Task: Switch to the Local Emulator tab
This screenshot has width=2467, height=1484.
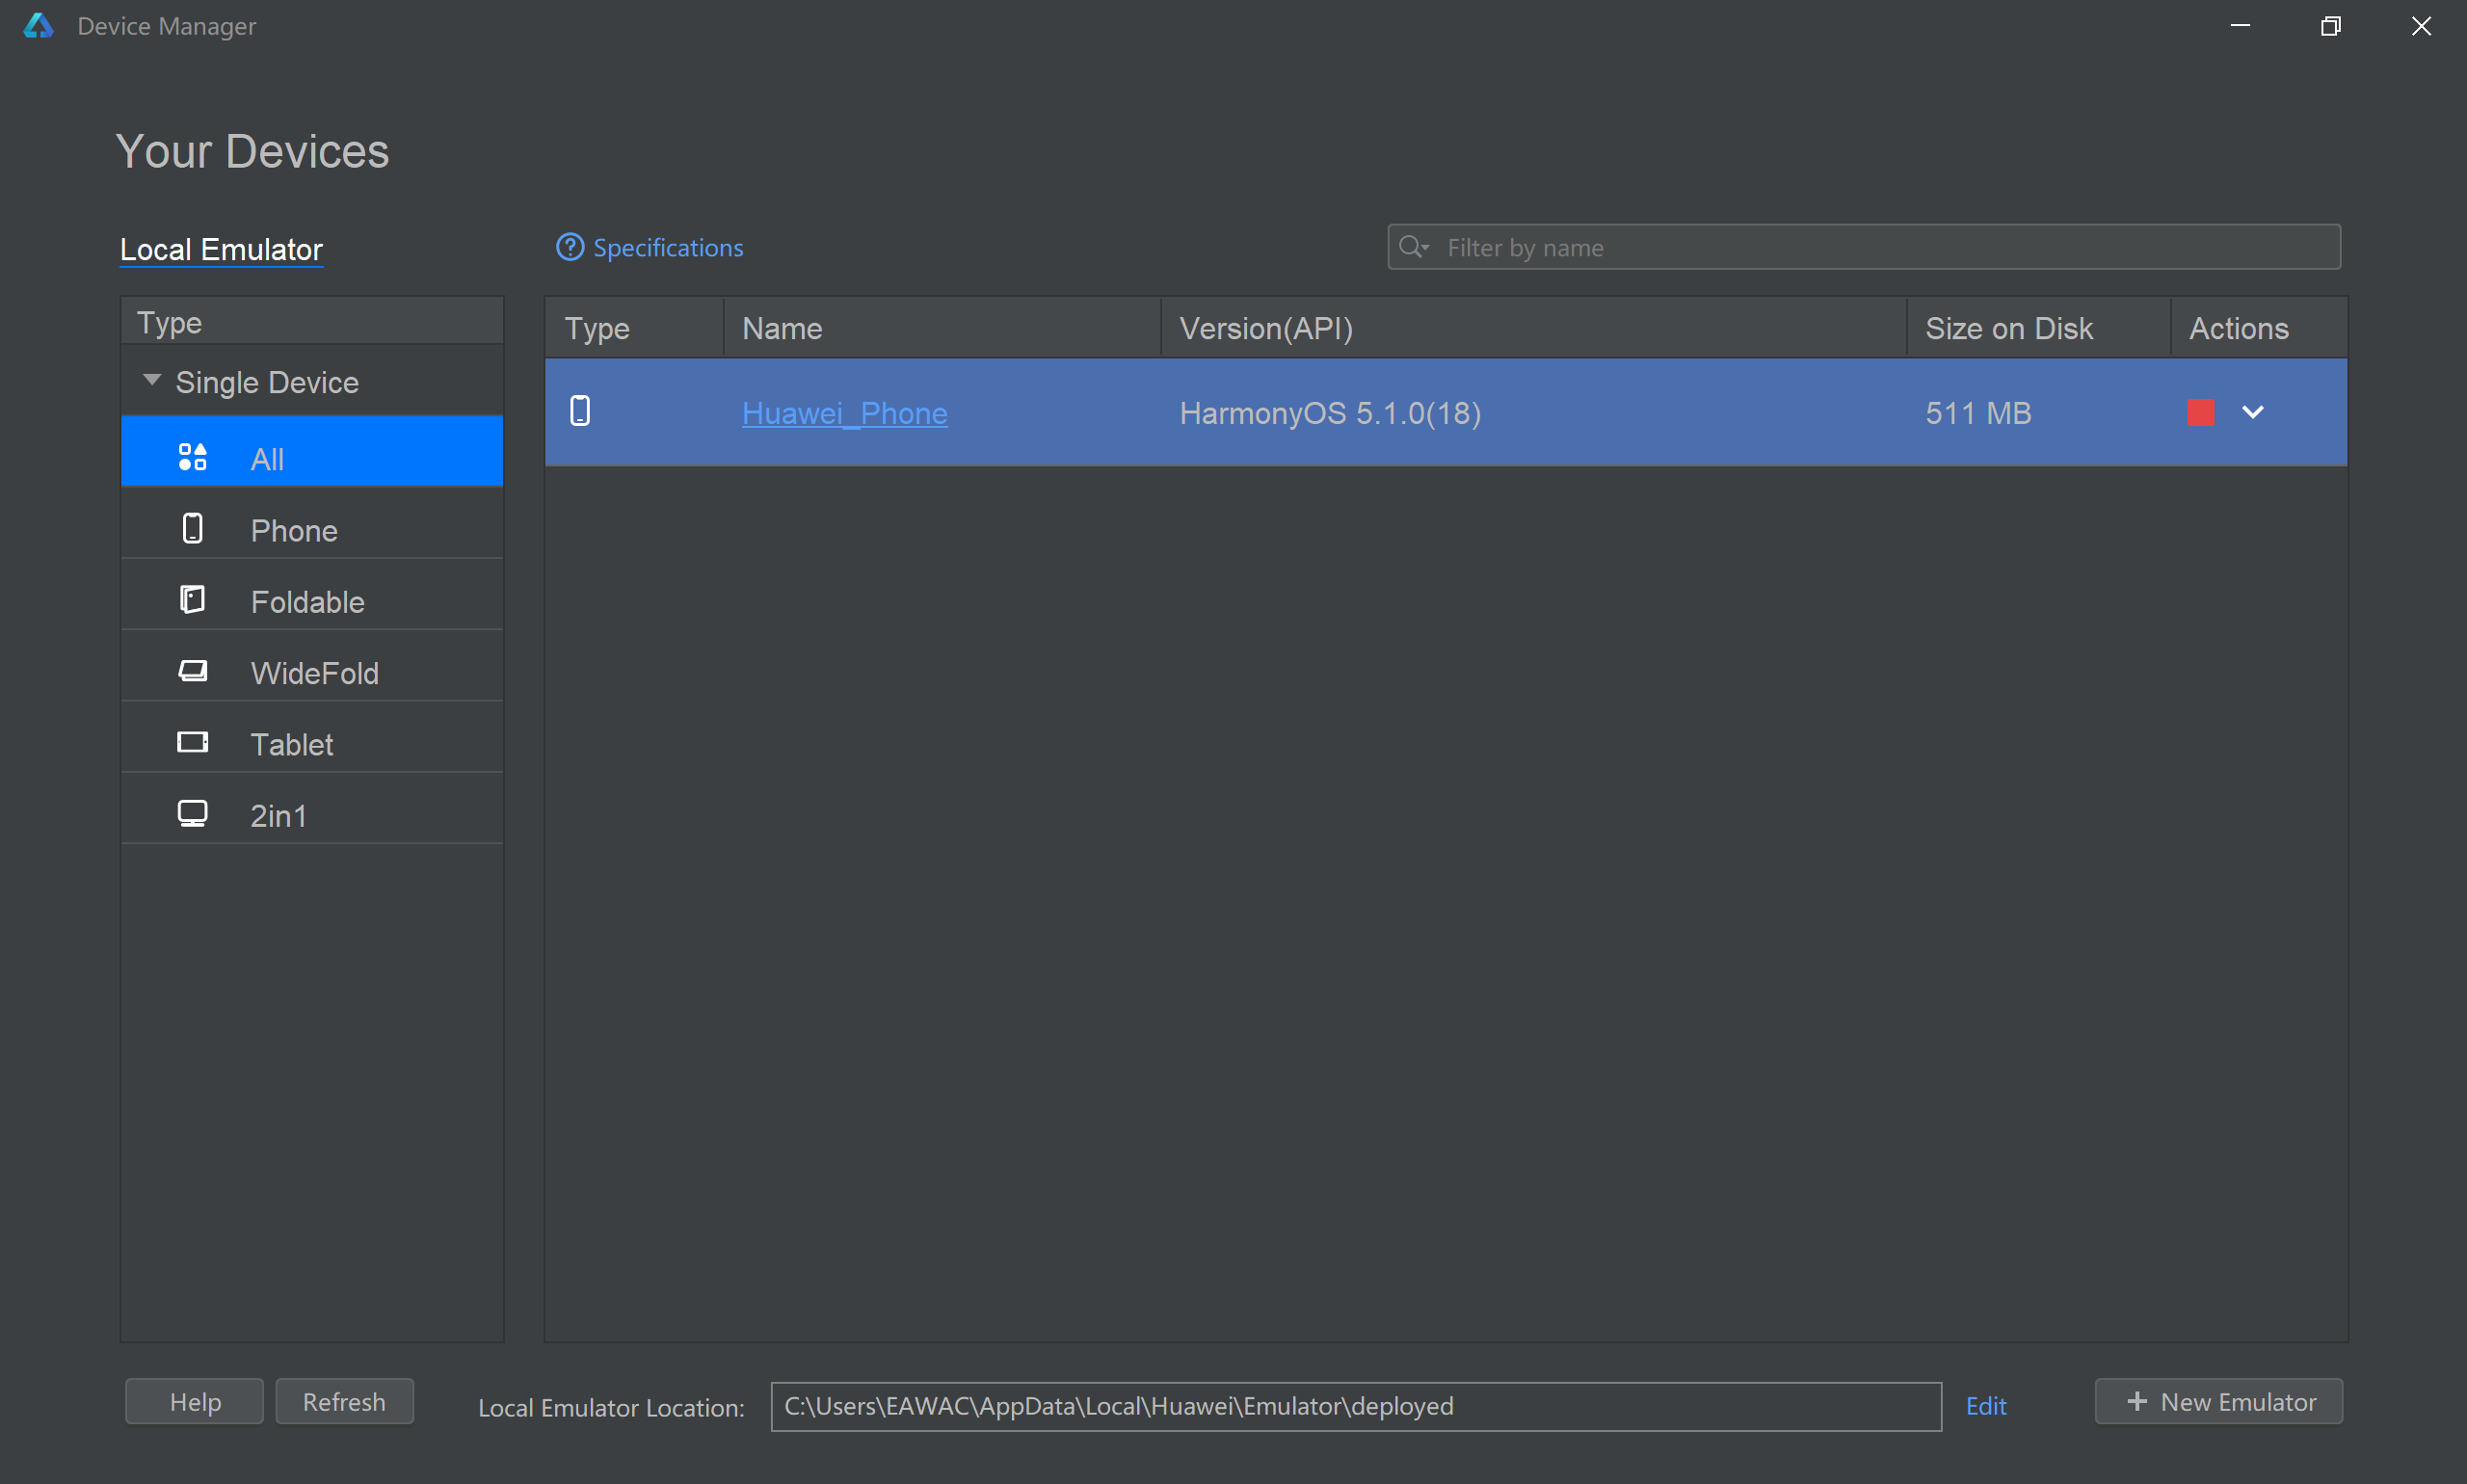Action: point(221,249)
